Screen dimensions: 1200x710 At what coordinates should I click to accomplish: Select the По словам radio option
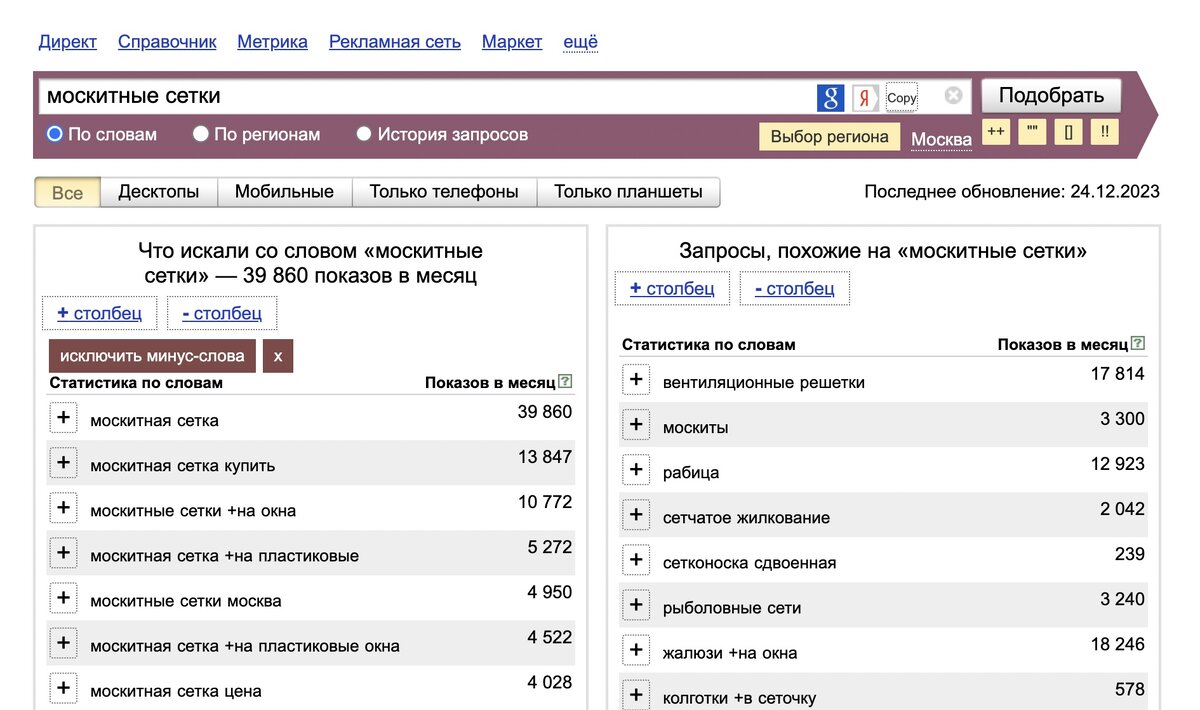pos(55,134)
